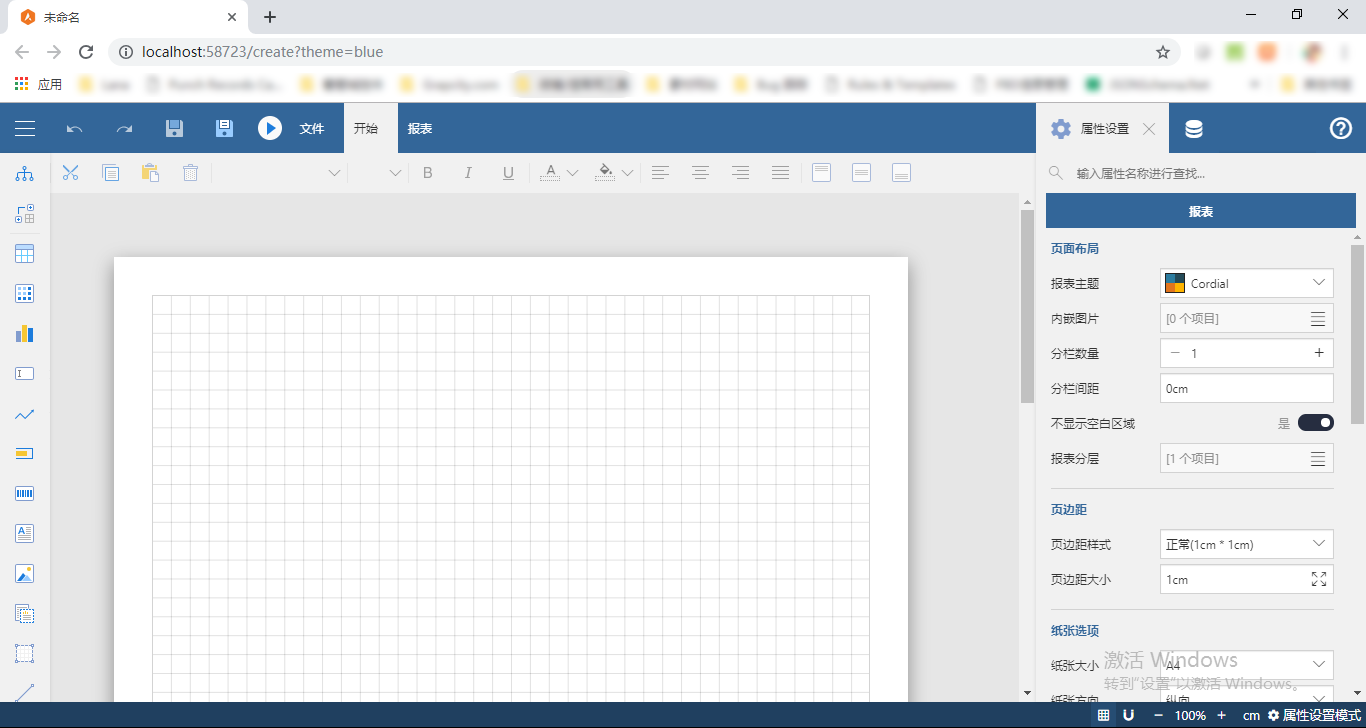This screenshot has width=1366, height=728.
Task: Open the 报表主题 Cordial dropdown
Action: 1247,283
